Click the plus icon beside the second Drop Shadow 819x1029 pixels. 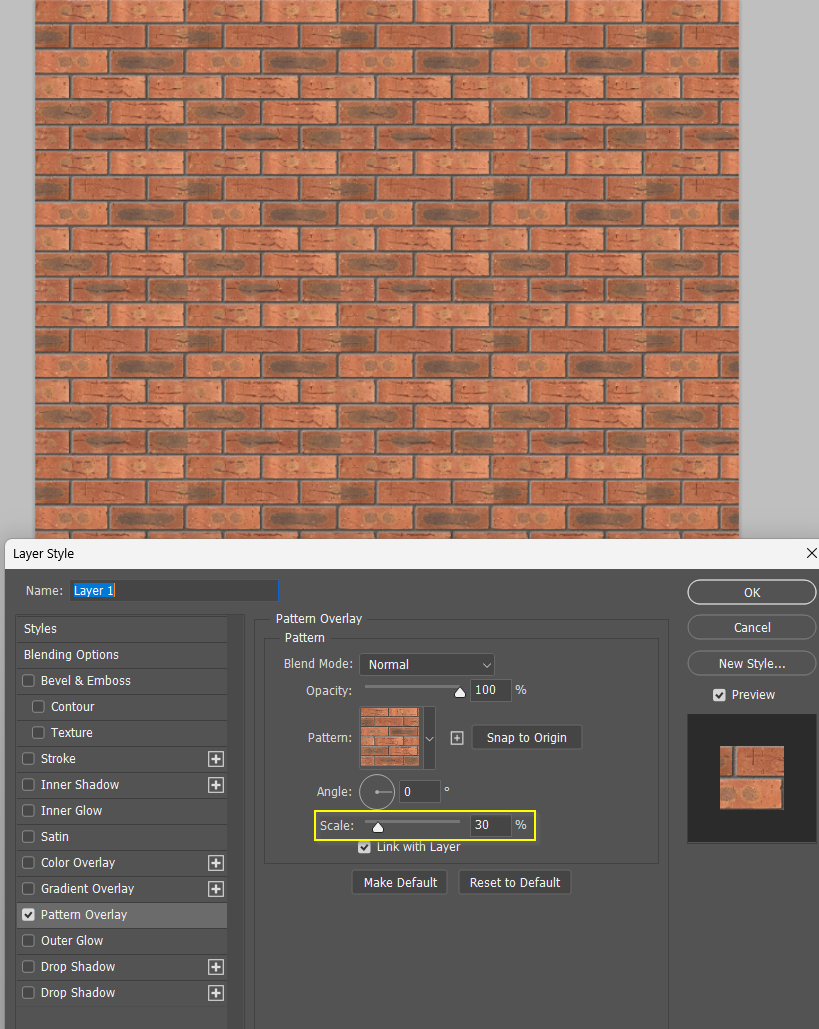pos(216,992)
